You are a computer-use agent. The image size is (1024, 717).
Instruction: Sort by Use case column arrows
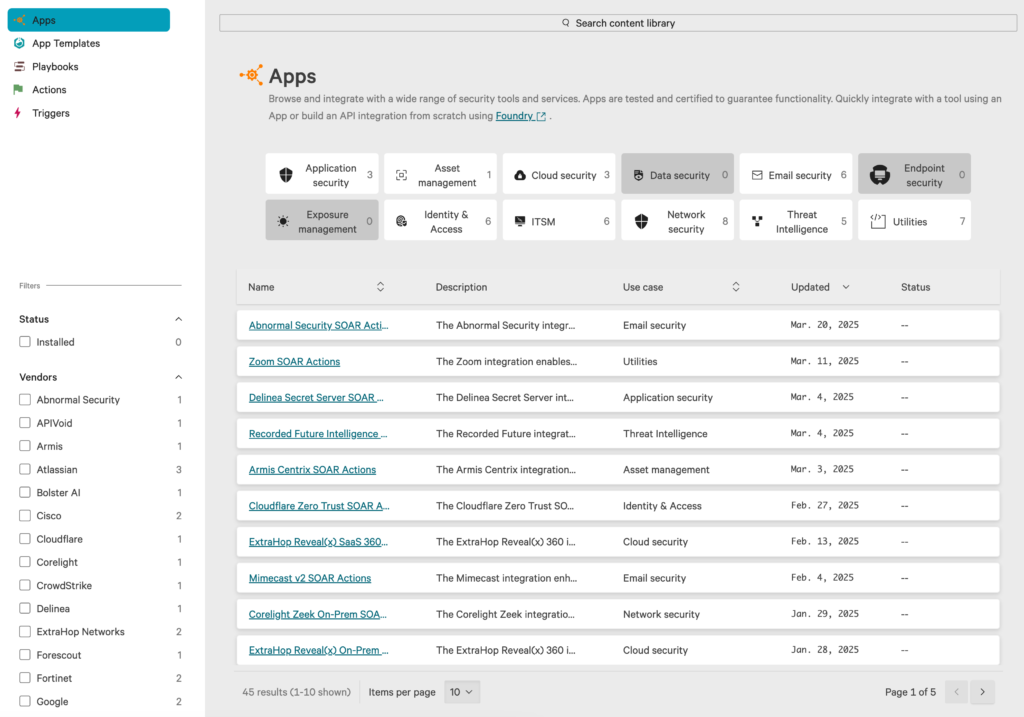pos(735,287)
